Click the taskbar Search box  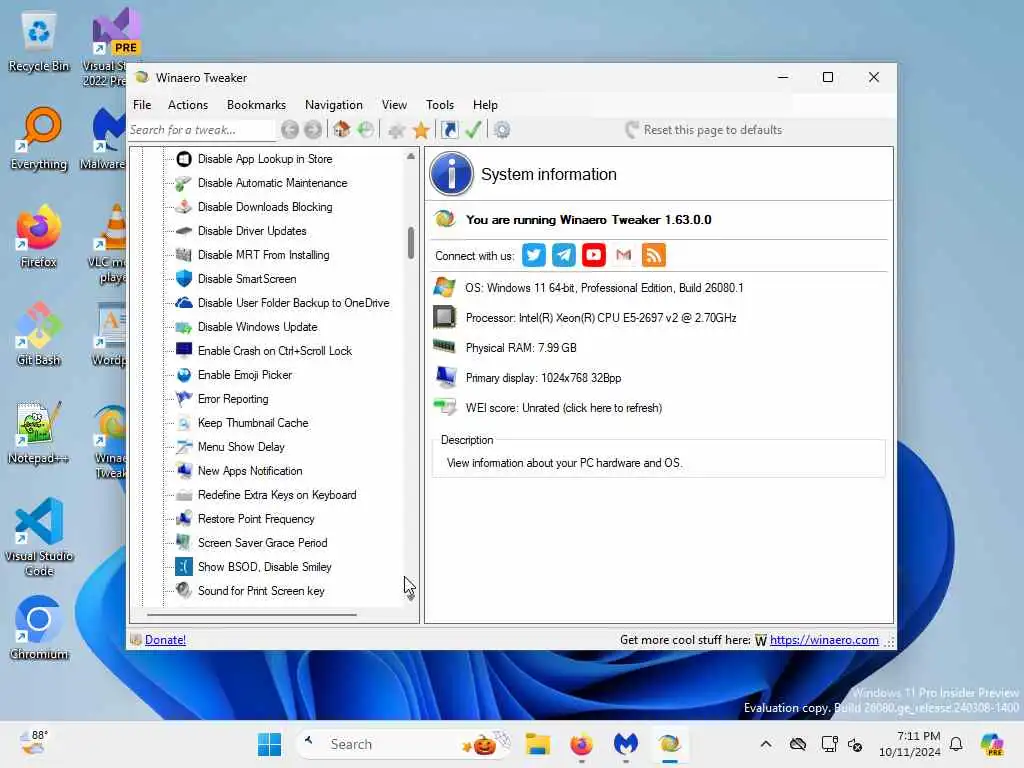tap(404, 744)
